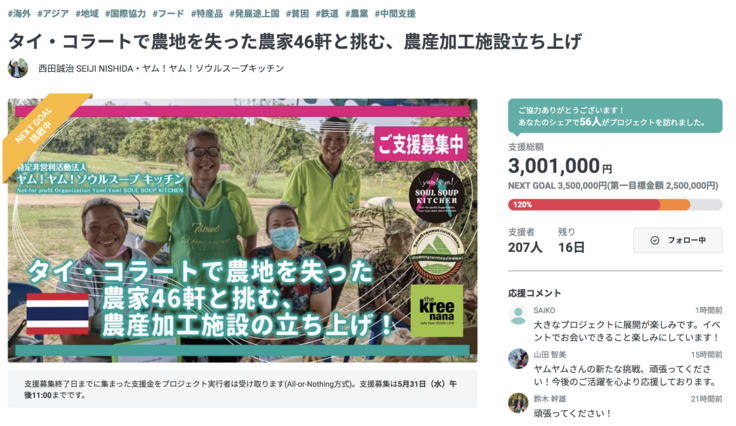Click the Thai flag on the banner
The height and width of the screenshot is (426, 736).
pos(57,313)
